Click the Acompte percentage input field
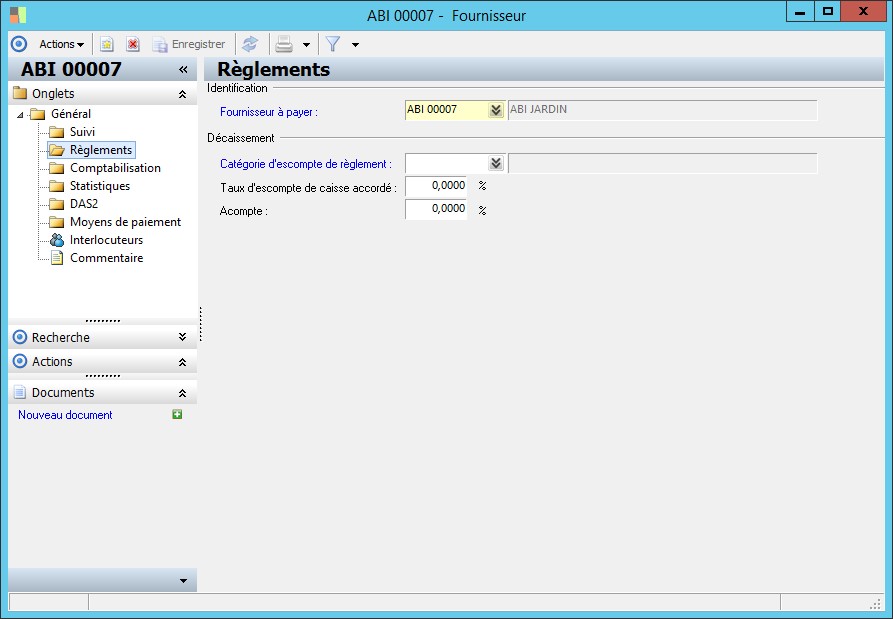 pyautogui.click(x=436, y=209)
